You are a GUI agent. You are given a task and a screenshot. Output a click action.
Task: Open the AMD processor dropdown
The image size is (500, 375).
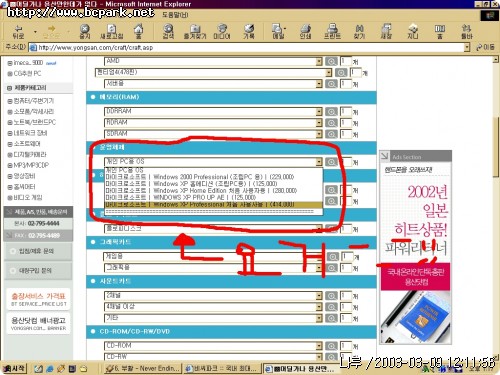tap(319, 61)
